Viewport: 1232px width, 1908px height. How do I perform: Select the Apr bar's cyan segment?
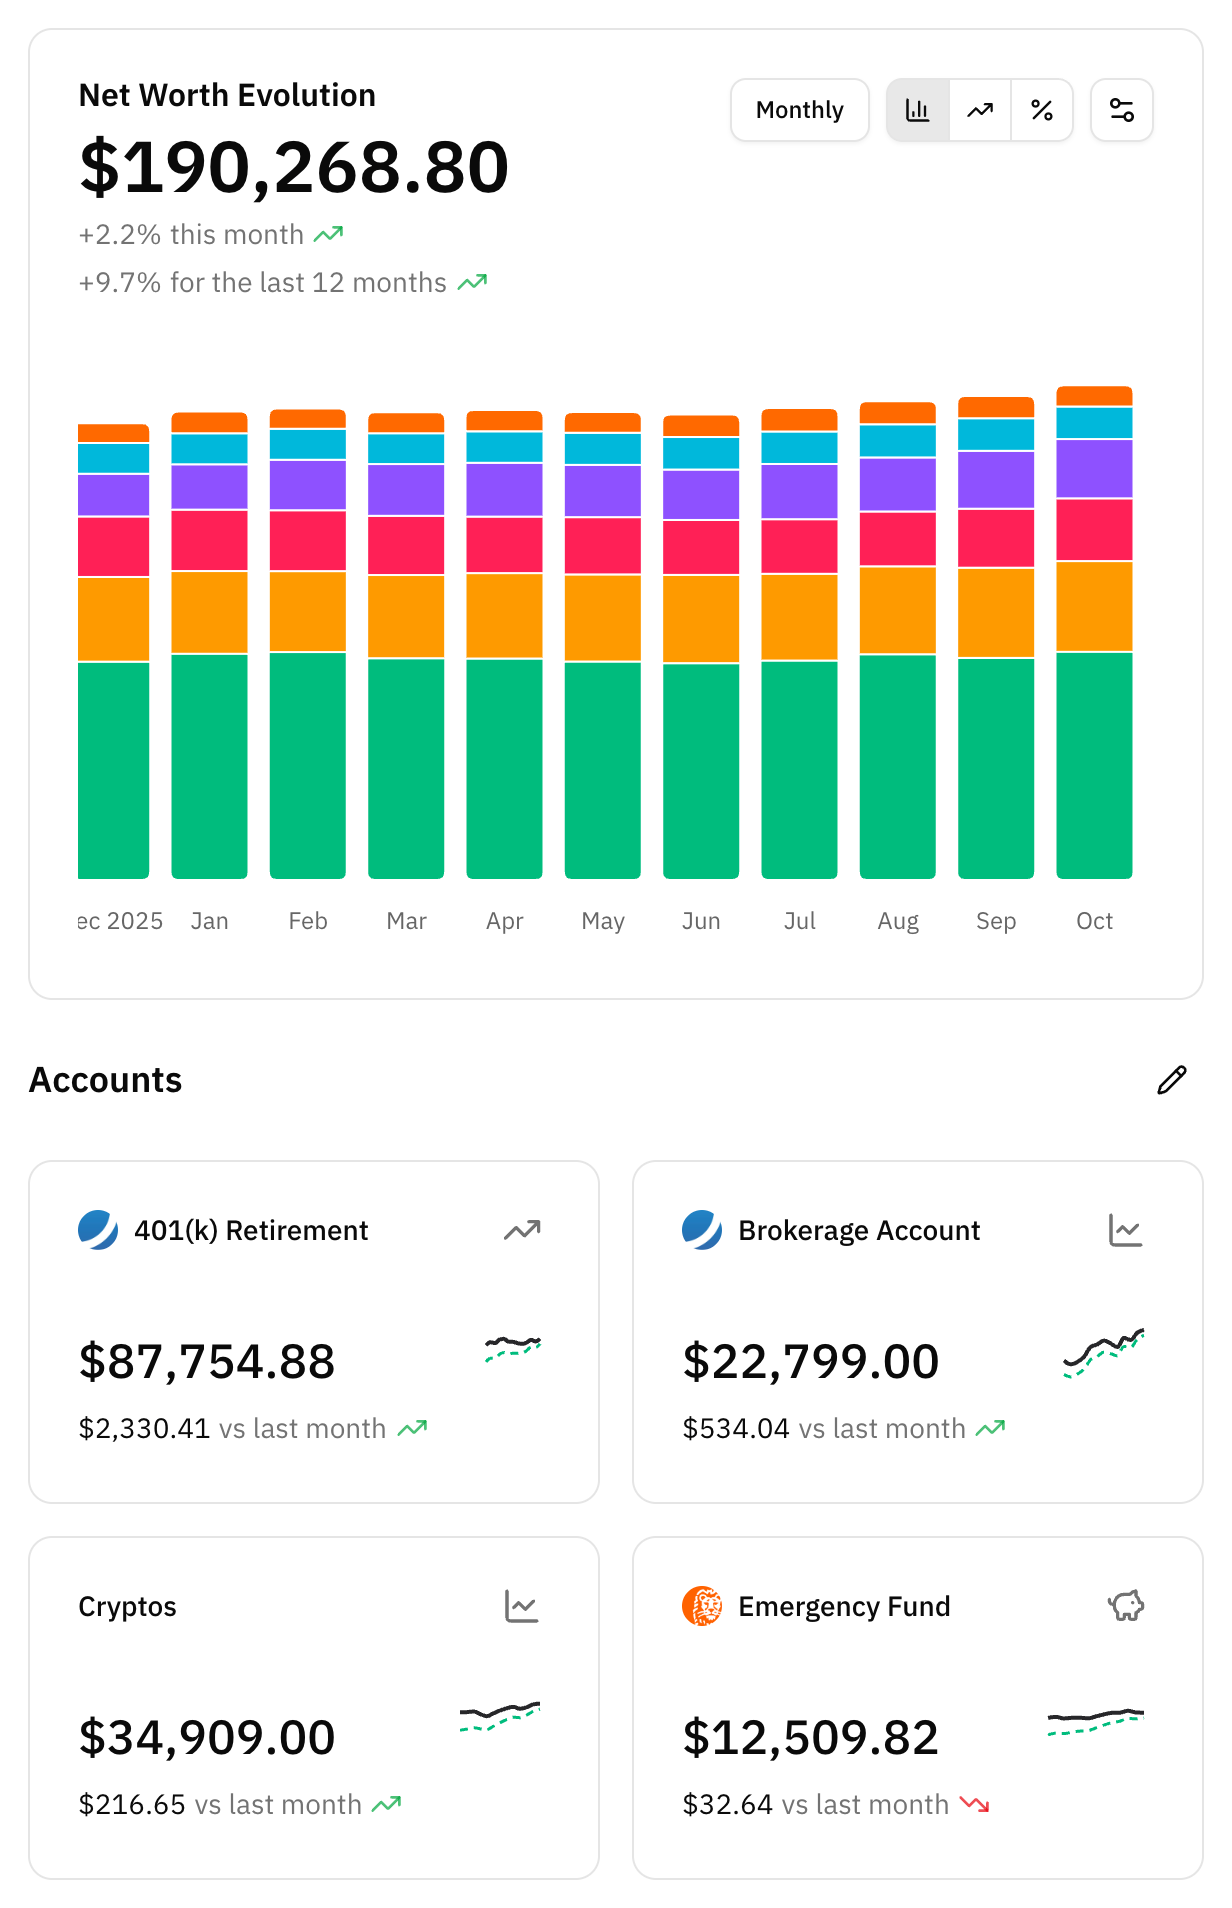[504, 447]
